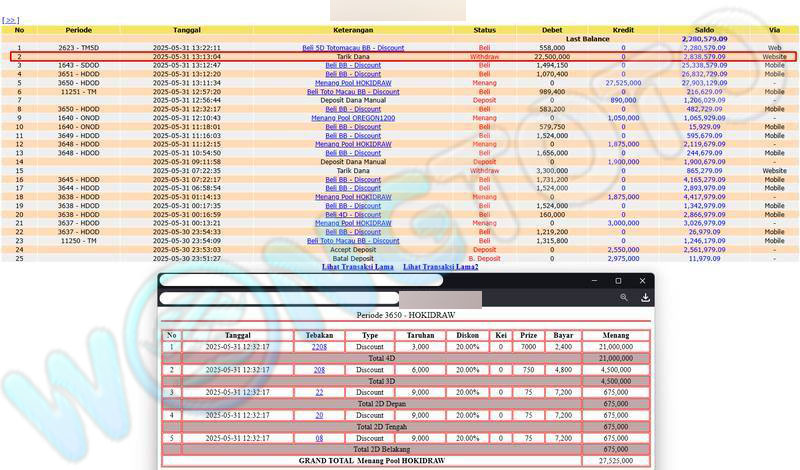The width and height of the screenshot is (800, 470).
Task: Click Tebakan number 08 link
Action: point(319,438)
